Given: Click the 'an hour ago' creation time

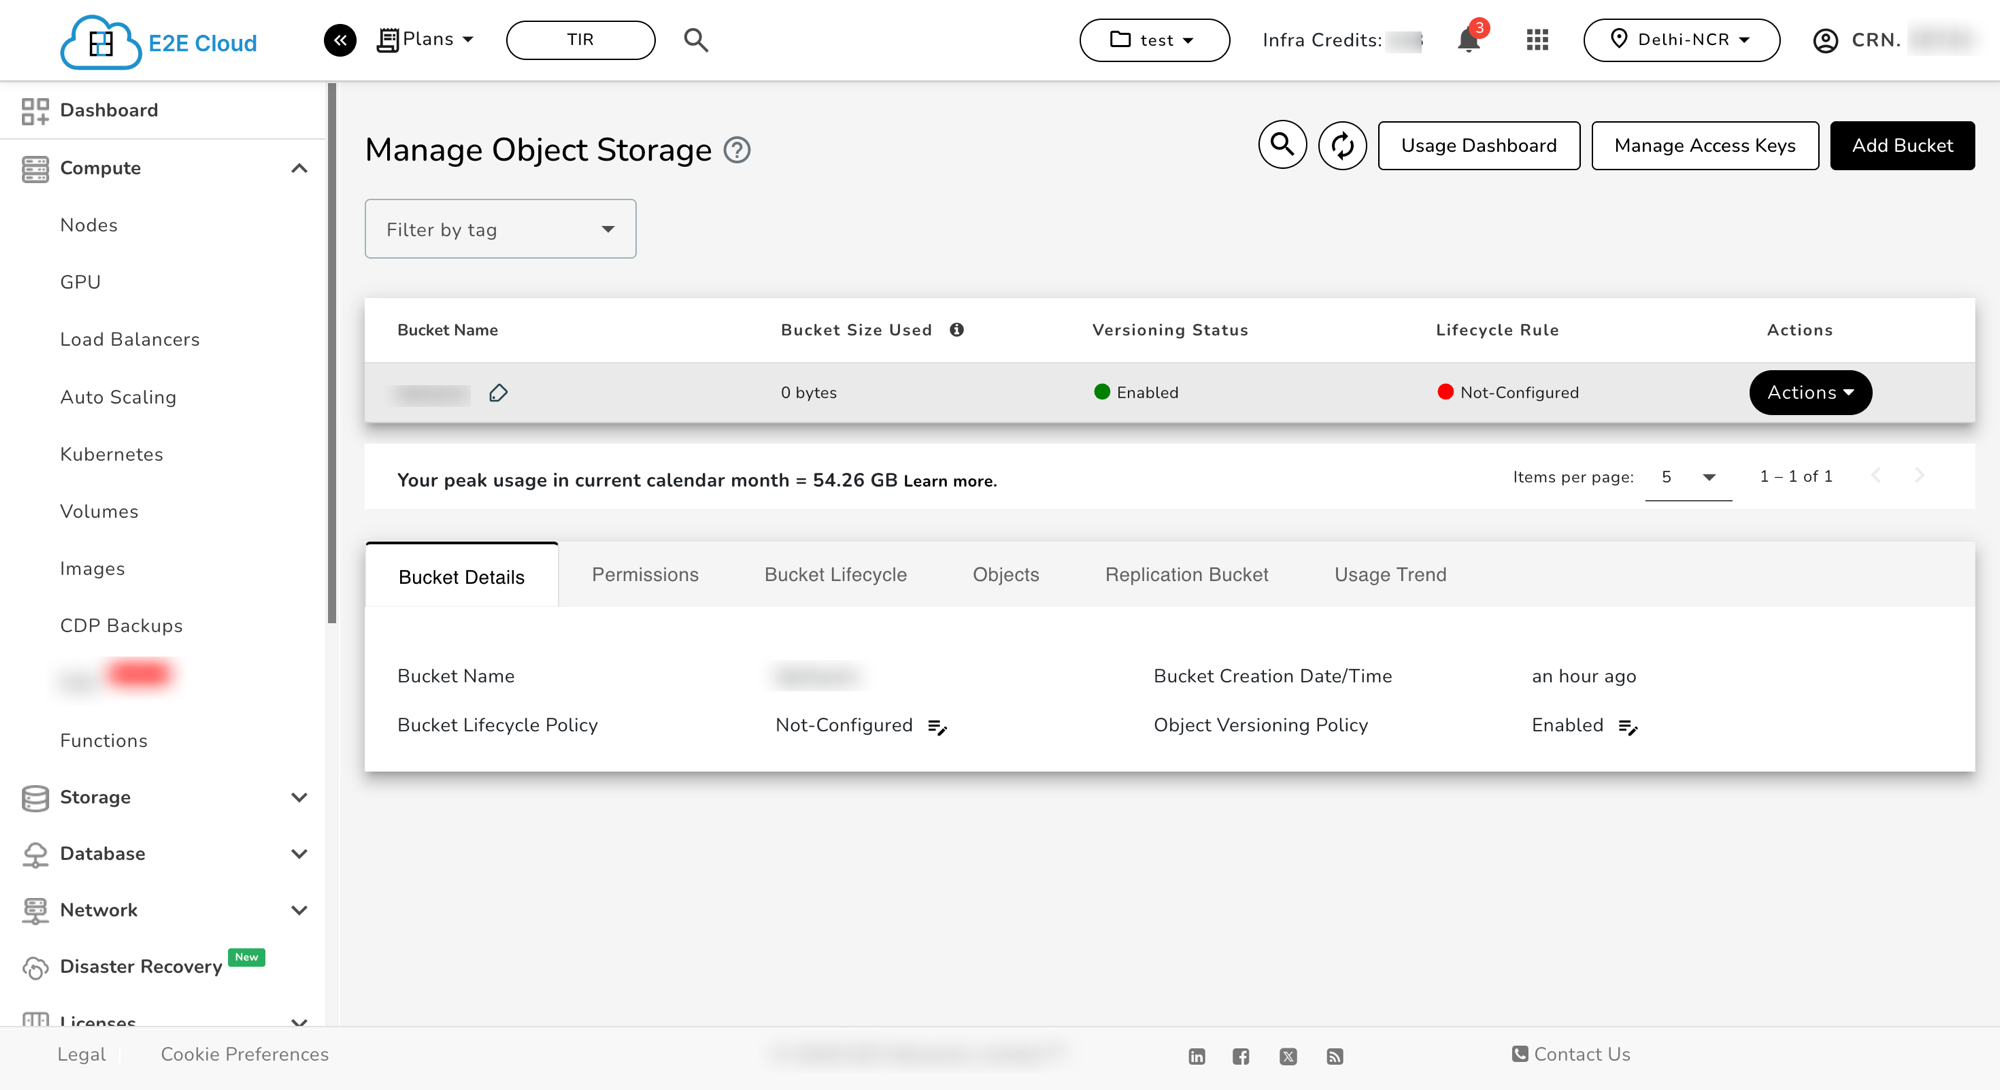Looking at the screenshot, I should tap(1584, 676).
